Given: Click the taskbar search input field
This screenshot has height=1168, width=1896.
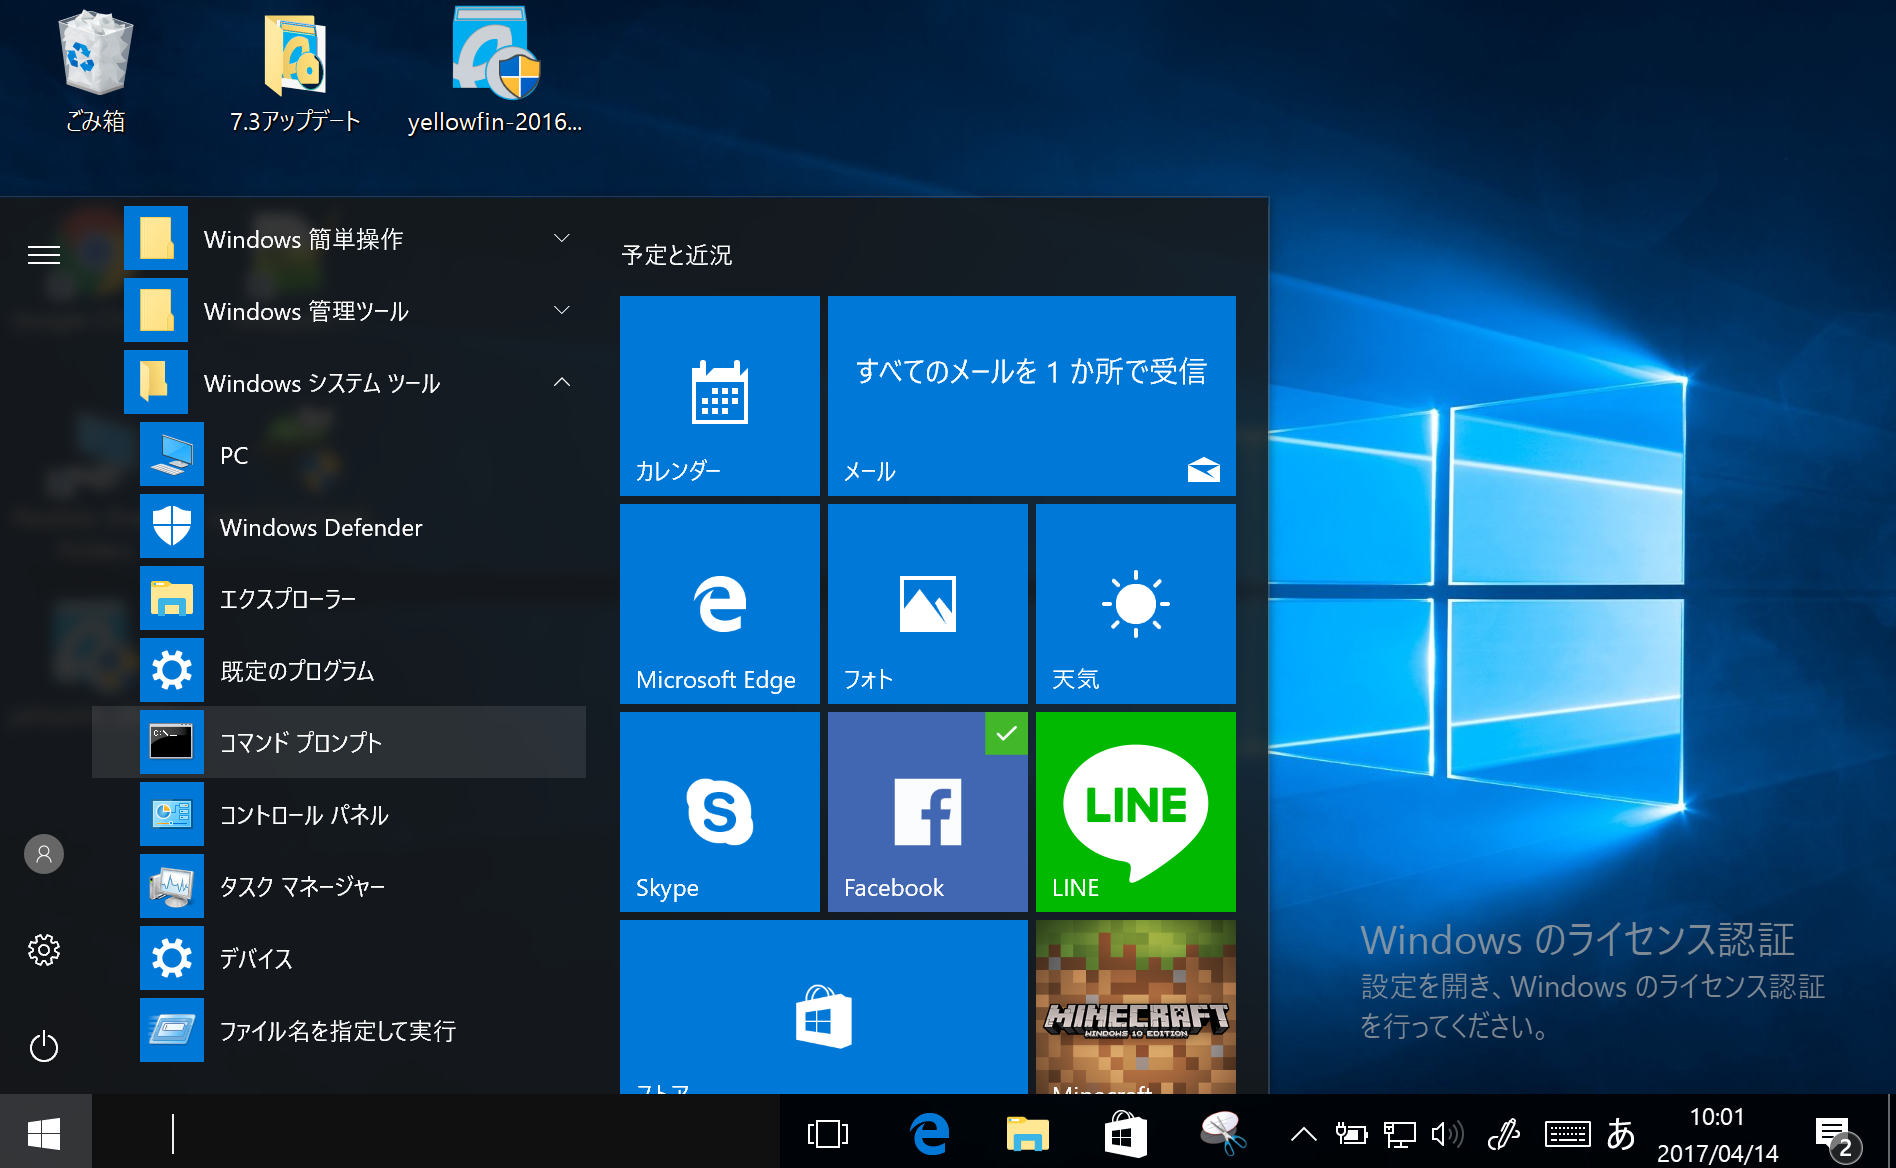Looking at the screenshot, I should click(x=435, y=1134).
